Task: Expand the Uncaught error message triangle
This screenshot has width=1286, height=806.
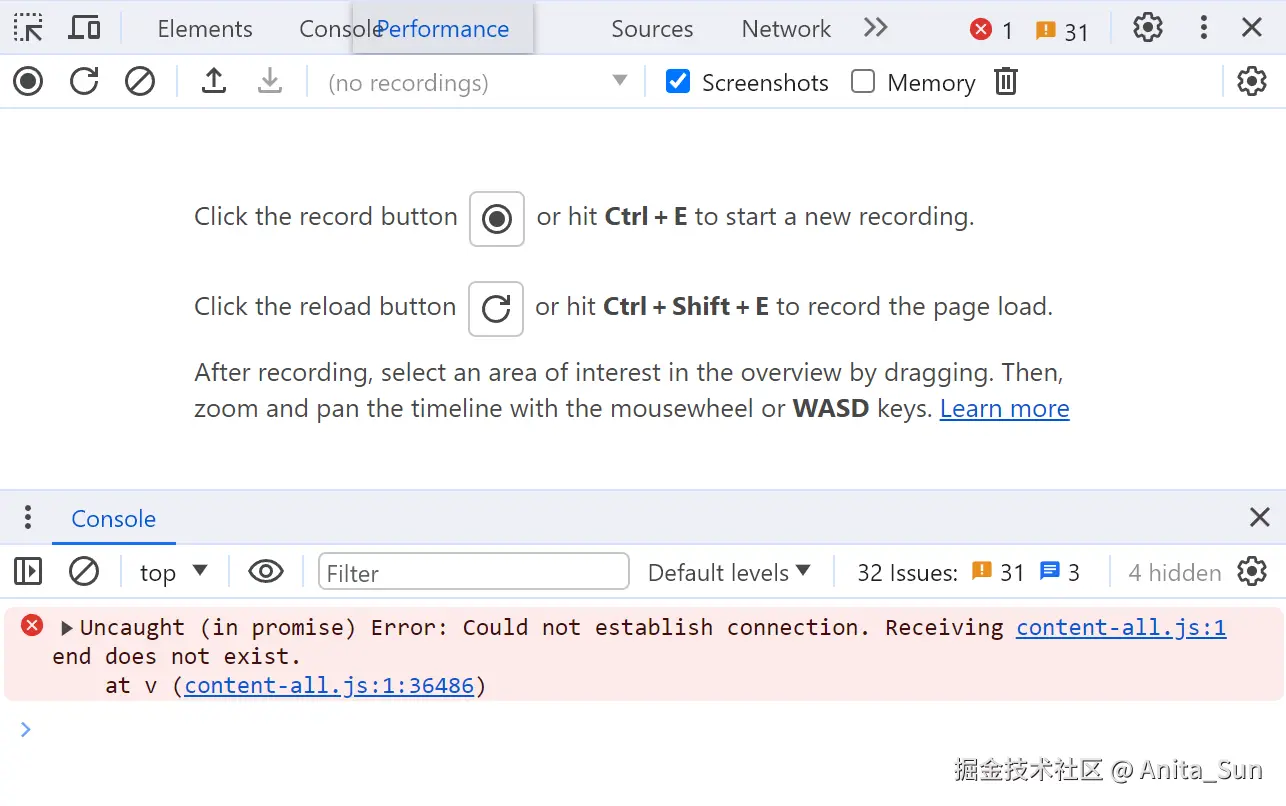Action: tap(67, 628)
